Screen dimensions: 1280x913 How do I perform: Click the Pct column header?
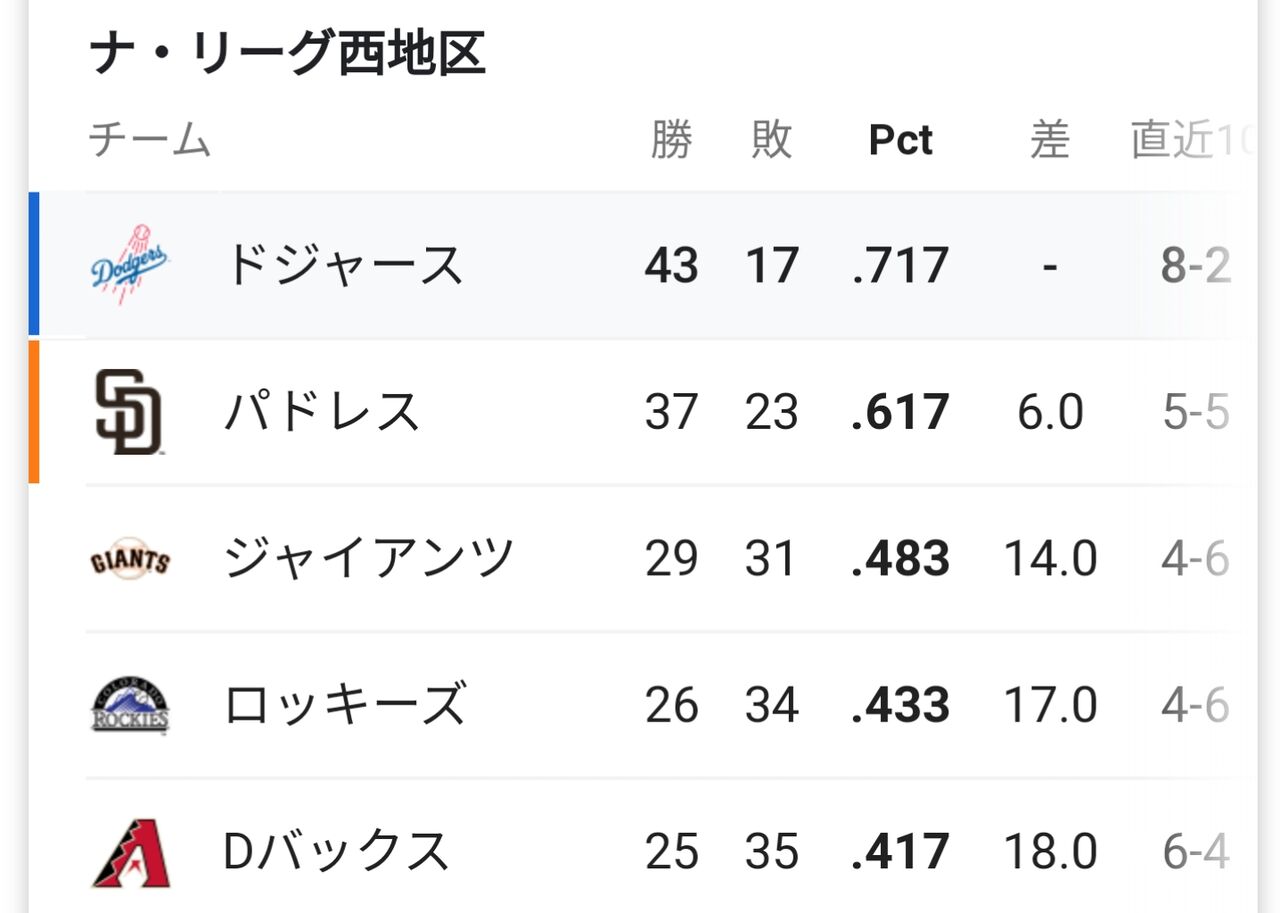(x=900, y=140)
